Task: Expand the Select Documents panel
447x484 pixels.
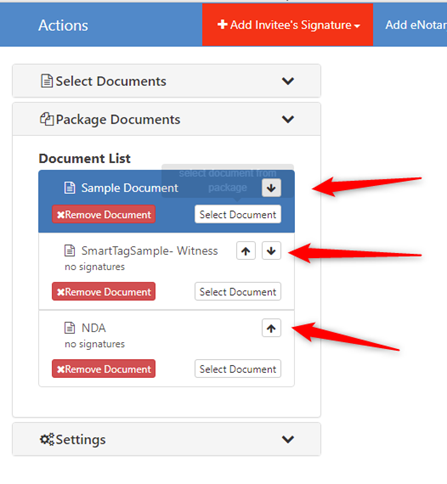Action: click(x=288, y=81)
